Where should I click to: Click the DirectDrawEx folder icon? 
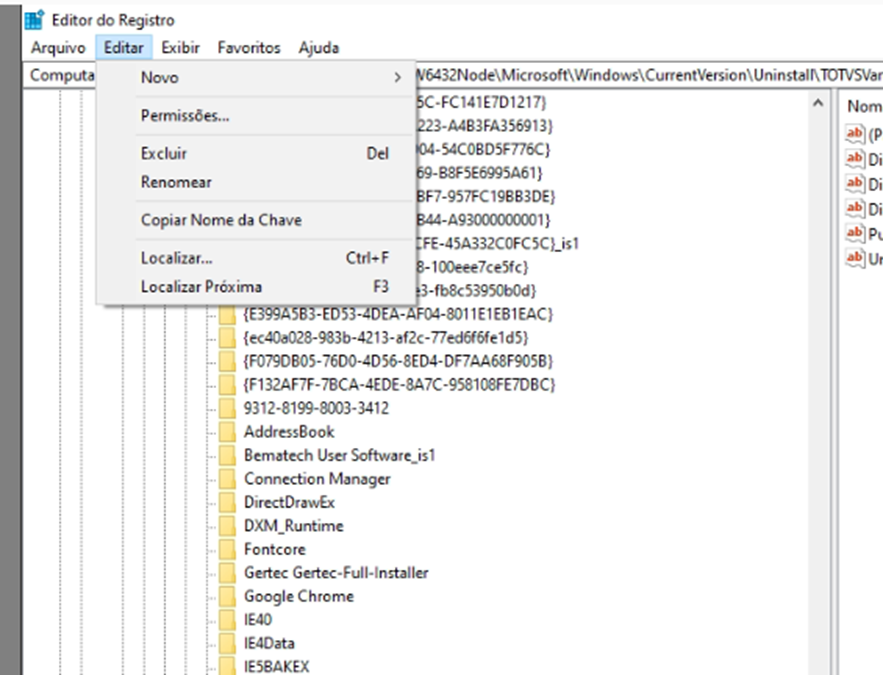pyautogui.click(x=228, y=503)
